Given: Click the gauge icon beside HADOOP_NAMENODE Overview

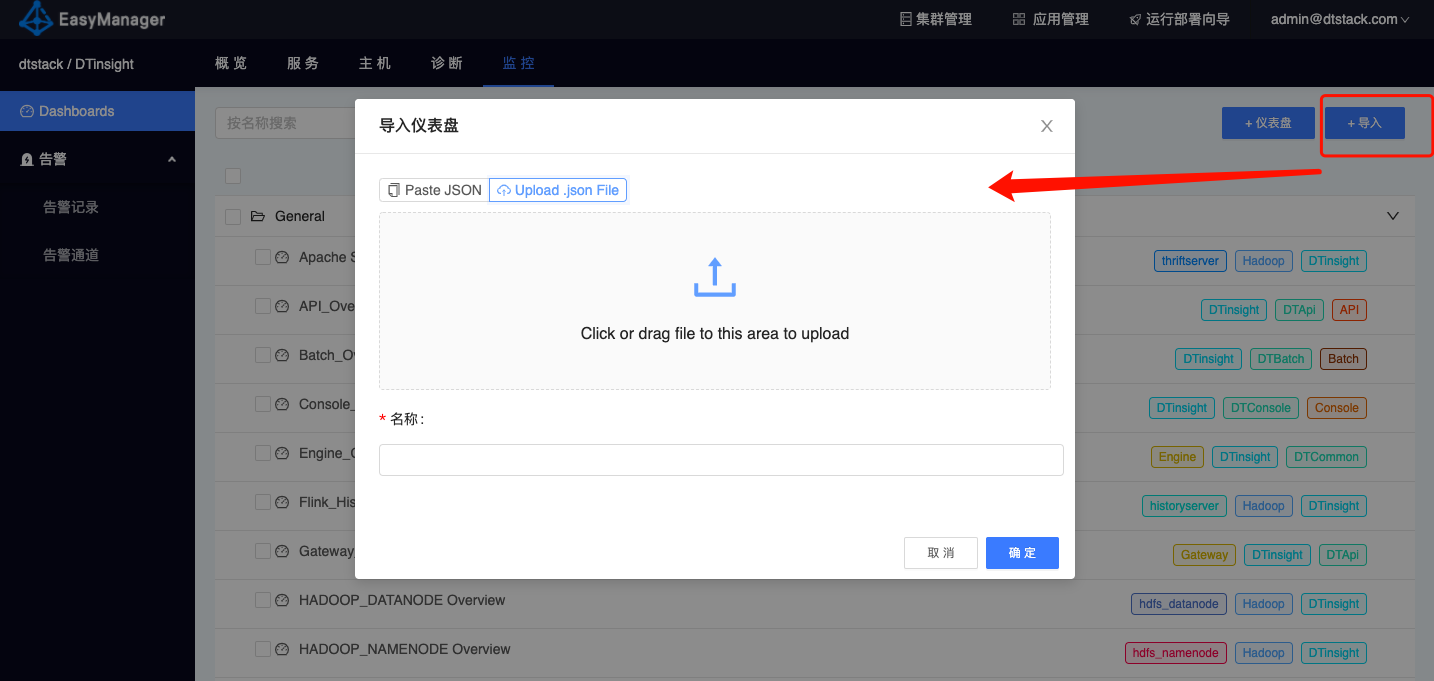Looking at the screenshot, I should (282, 650).
